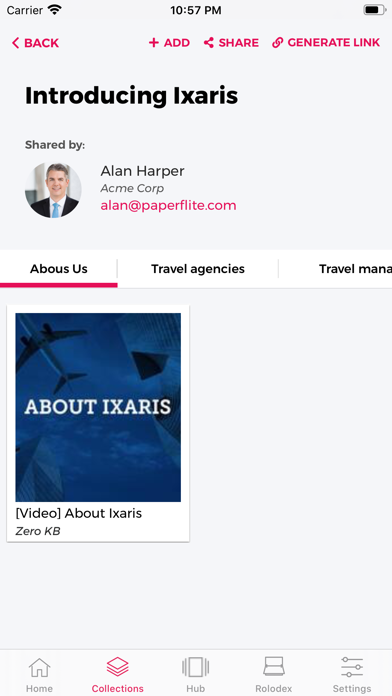
Task: Tap the chain link icon for Generate Link
Action: 277,43
